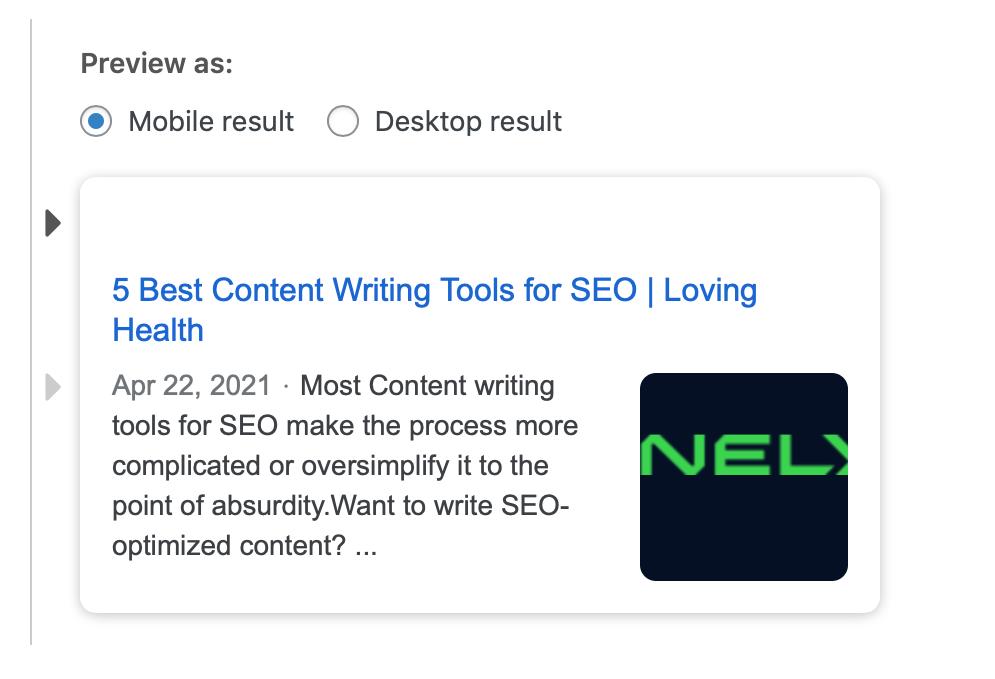The height and width of the screenshot is (679, 995).
Task: Click the ellipsis ending the description snippet
Action: coord(366,548)
